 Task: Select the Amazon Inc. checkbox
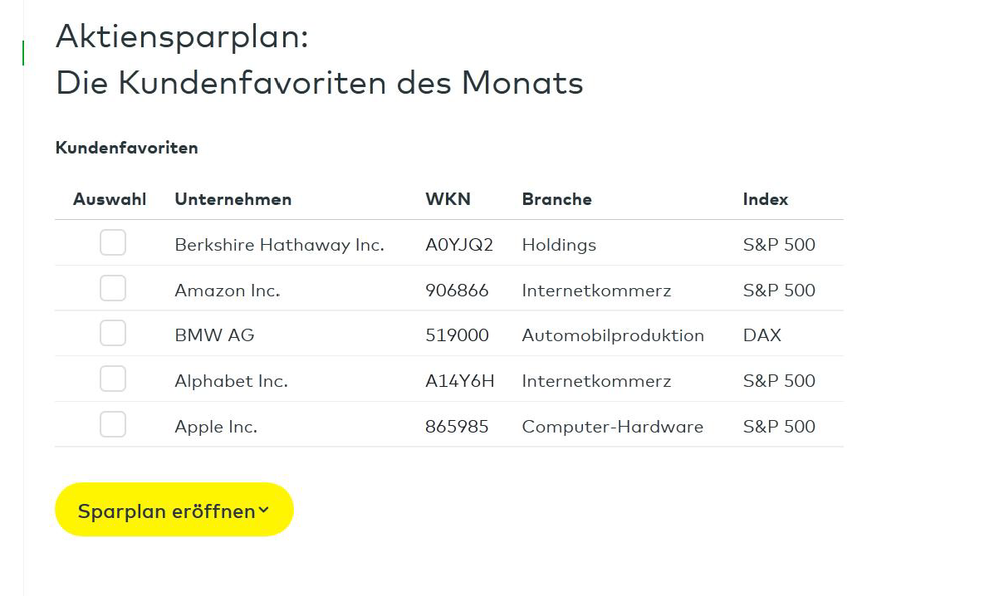[x=113, y=289]
